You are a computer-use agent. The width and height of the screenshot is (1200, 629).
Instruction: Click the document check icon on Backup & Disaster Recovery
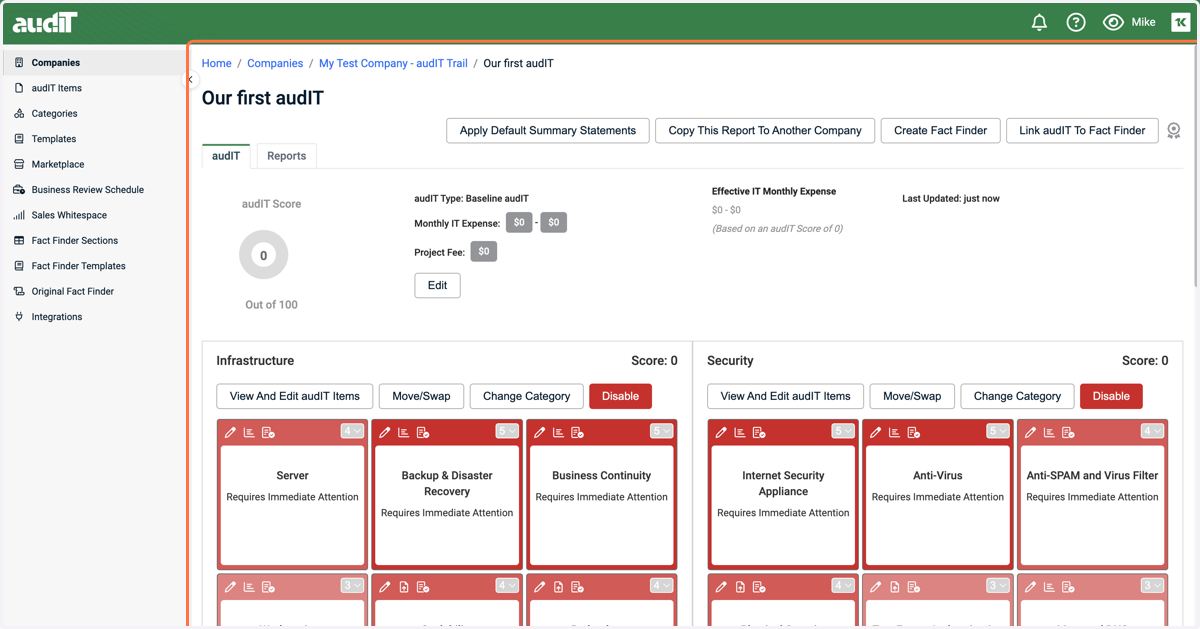423,432
